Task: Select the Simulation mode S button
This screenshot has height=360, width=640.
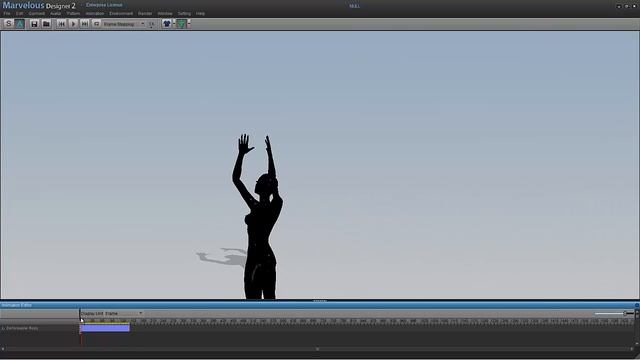Action: pos(9,24)
